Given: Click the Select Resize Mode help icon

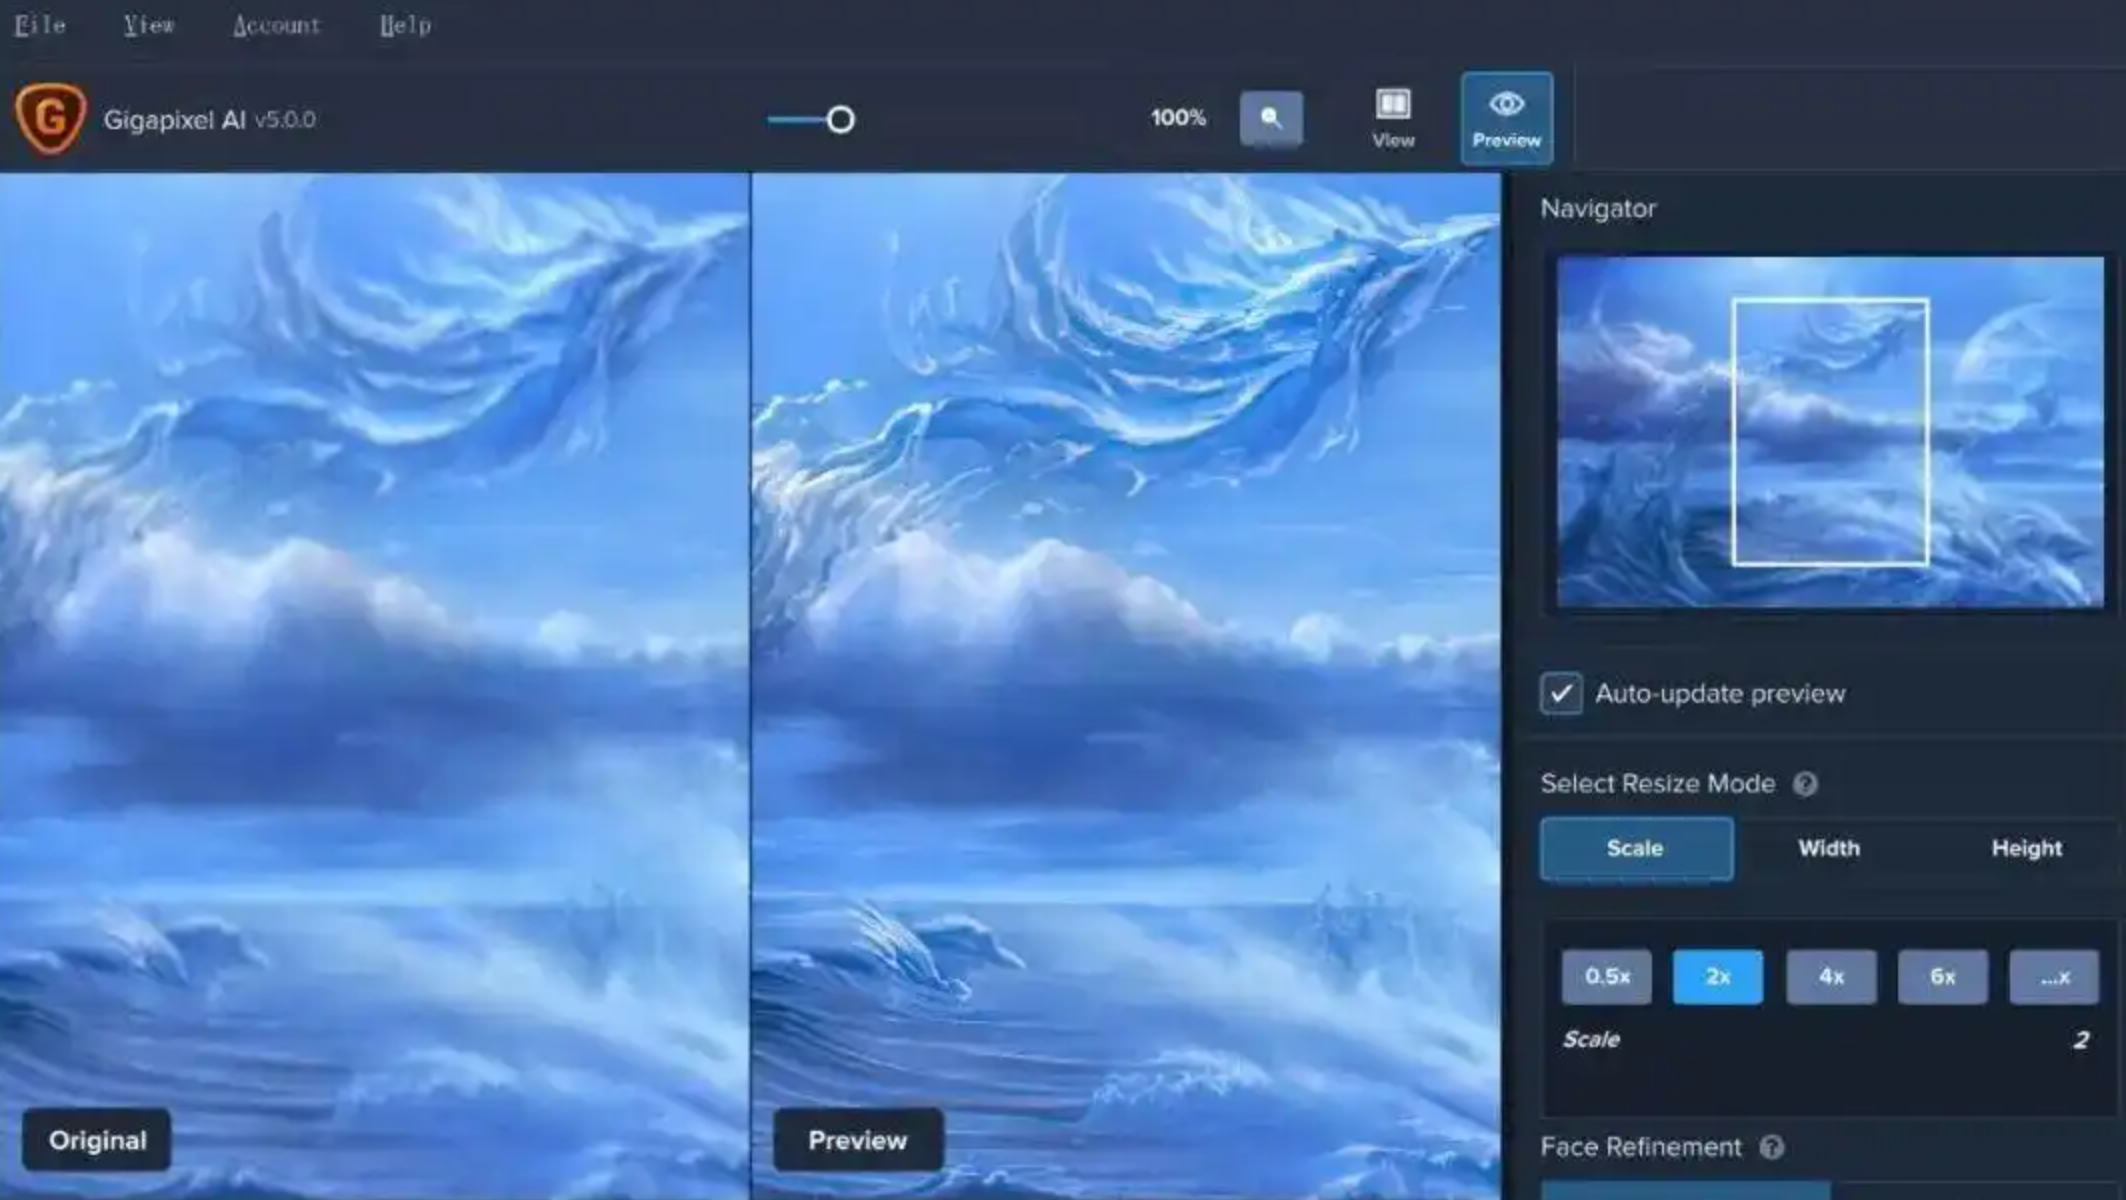Looking at the screenshot, I should click(x=1804, y=784).
